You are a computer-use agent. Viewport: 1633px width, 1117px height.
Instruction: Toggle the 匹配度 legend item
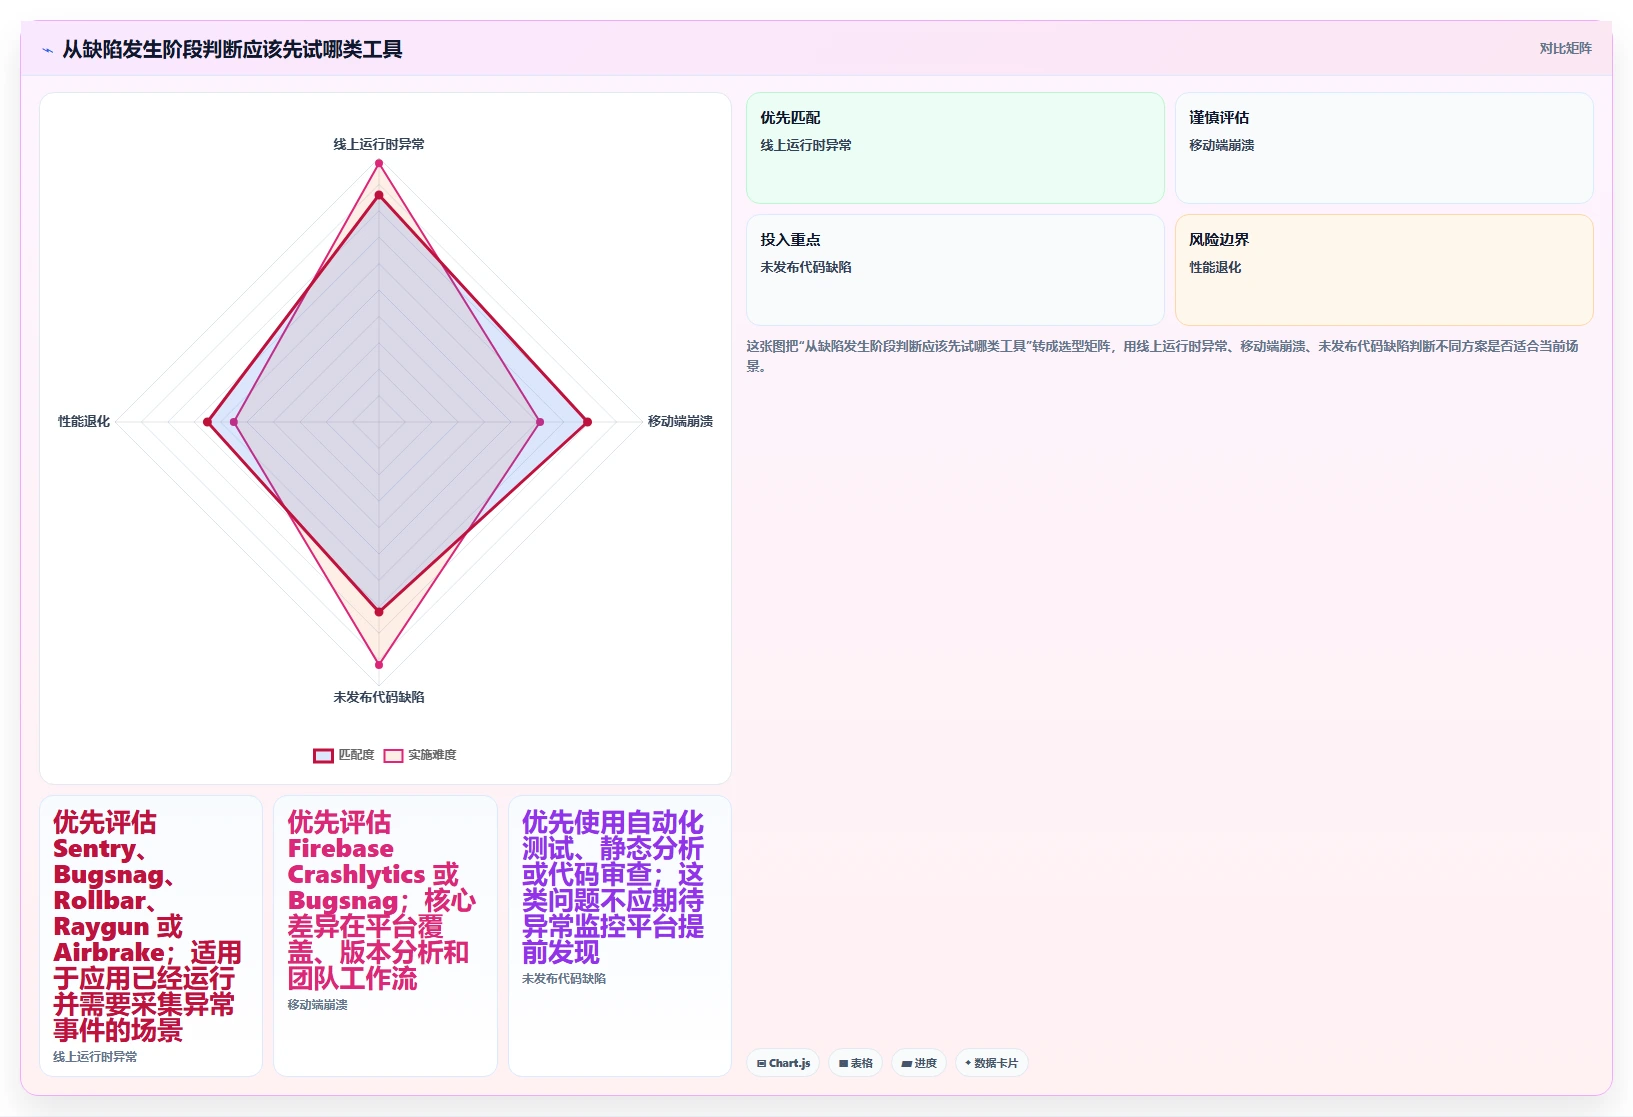344,755
